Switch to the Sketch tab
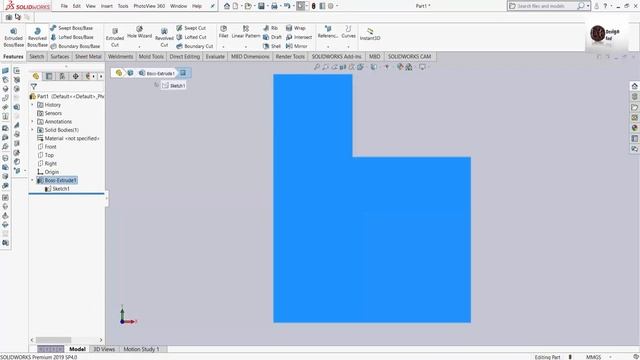Viewport: 640px width, 360px height. pos(37,57)
